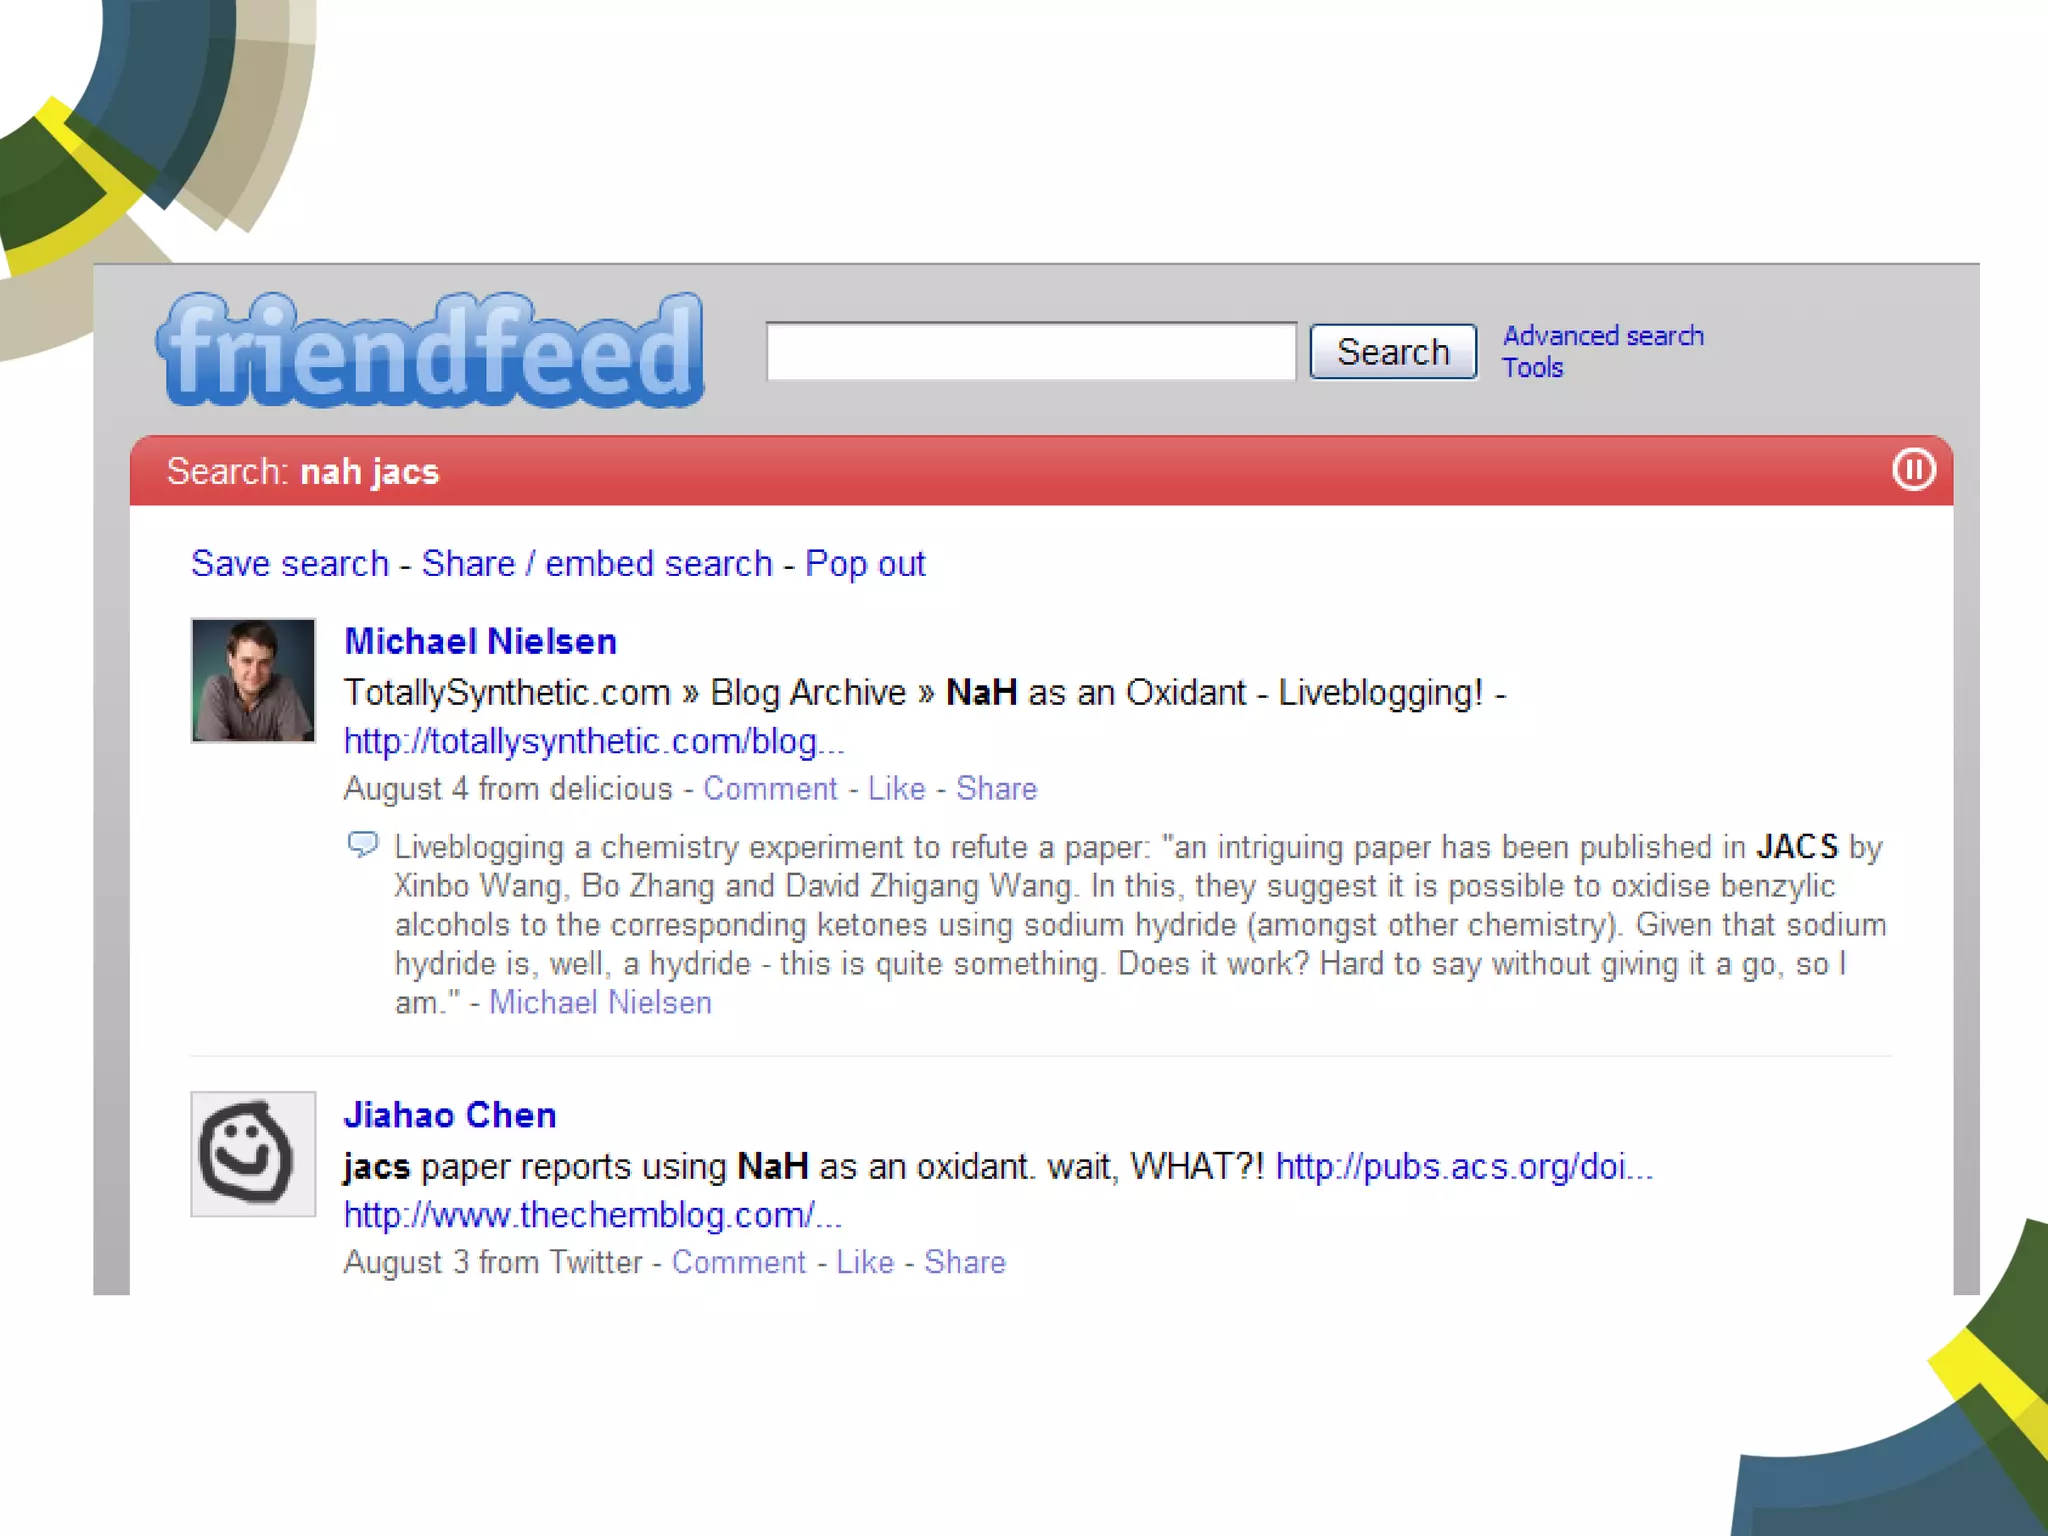
Task: Click the comment bubble icon
Action: 362,845
